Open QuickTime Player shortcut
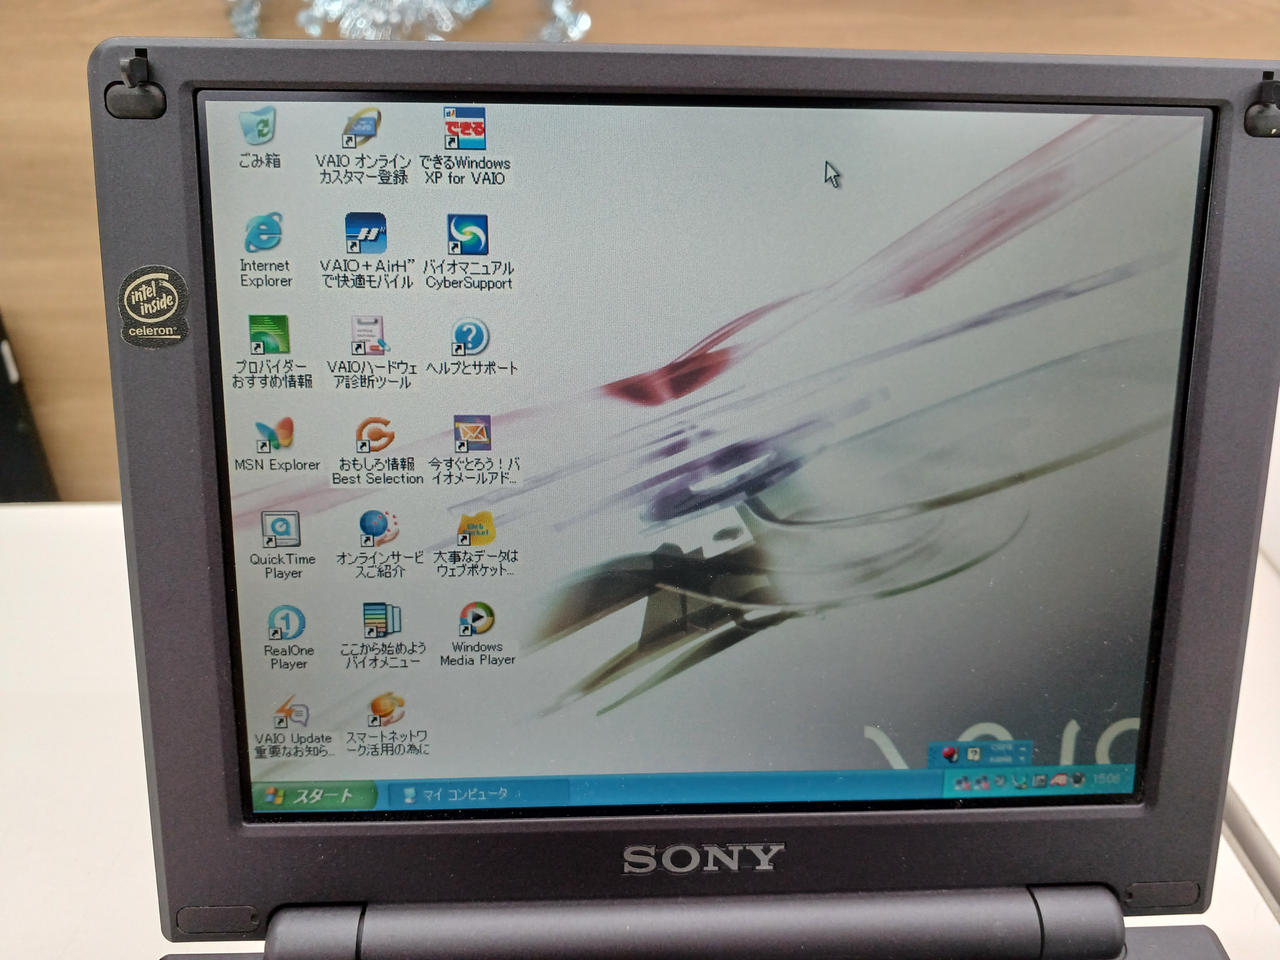Viewport: 1280px width, 960px height. pos(281,529)
